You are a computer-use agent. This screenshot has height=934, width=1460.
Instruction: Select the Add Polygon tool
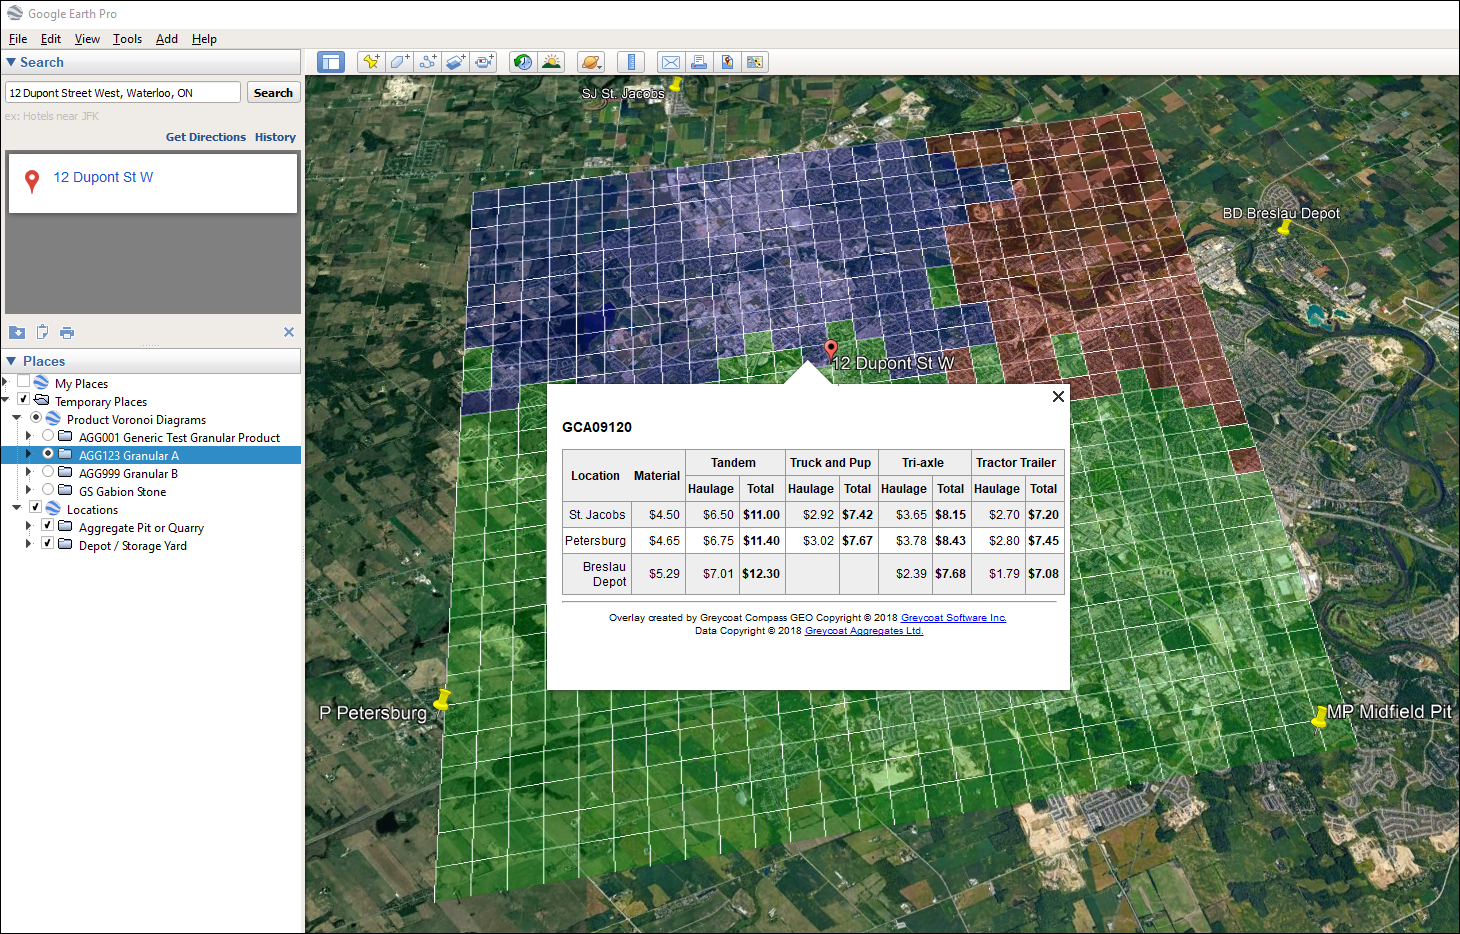(399, 62)
